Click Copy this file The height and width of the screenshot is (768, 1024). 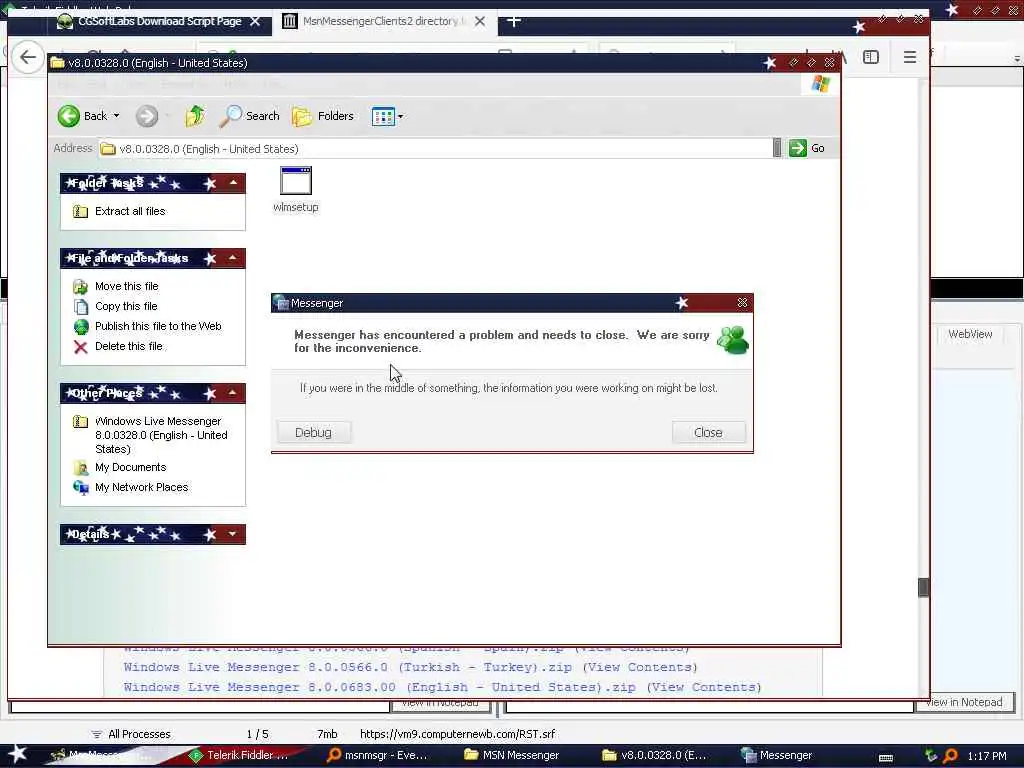click(x=126, y=306)
